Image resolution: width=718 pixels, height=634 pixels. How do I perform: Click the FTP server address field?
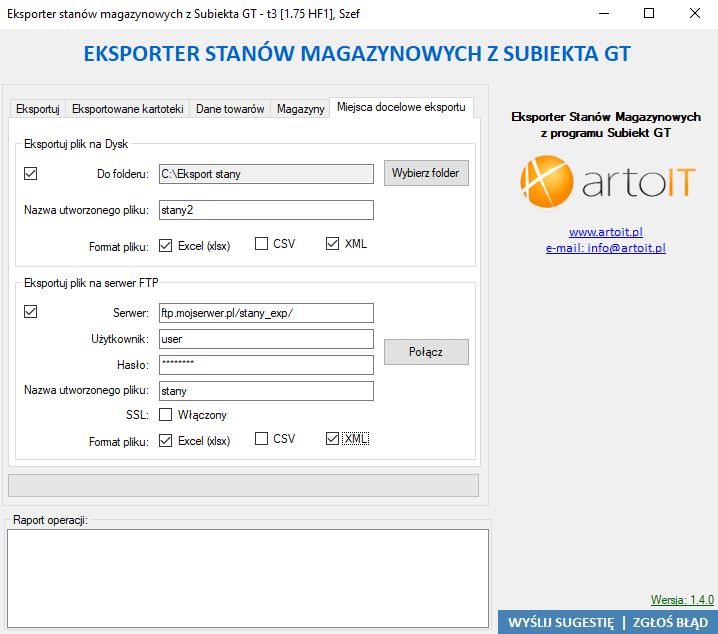pyautogui.click(x=265, y=313)
